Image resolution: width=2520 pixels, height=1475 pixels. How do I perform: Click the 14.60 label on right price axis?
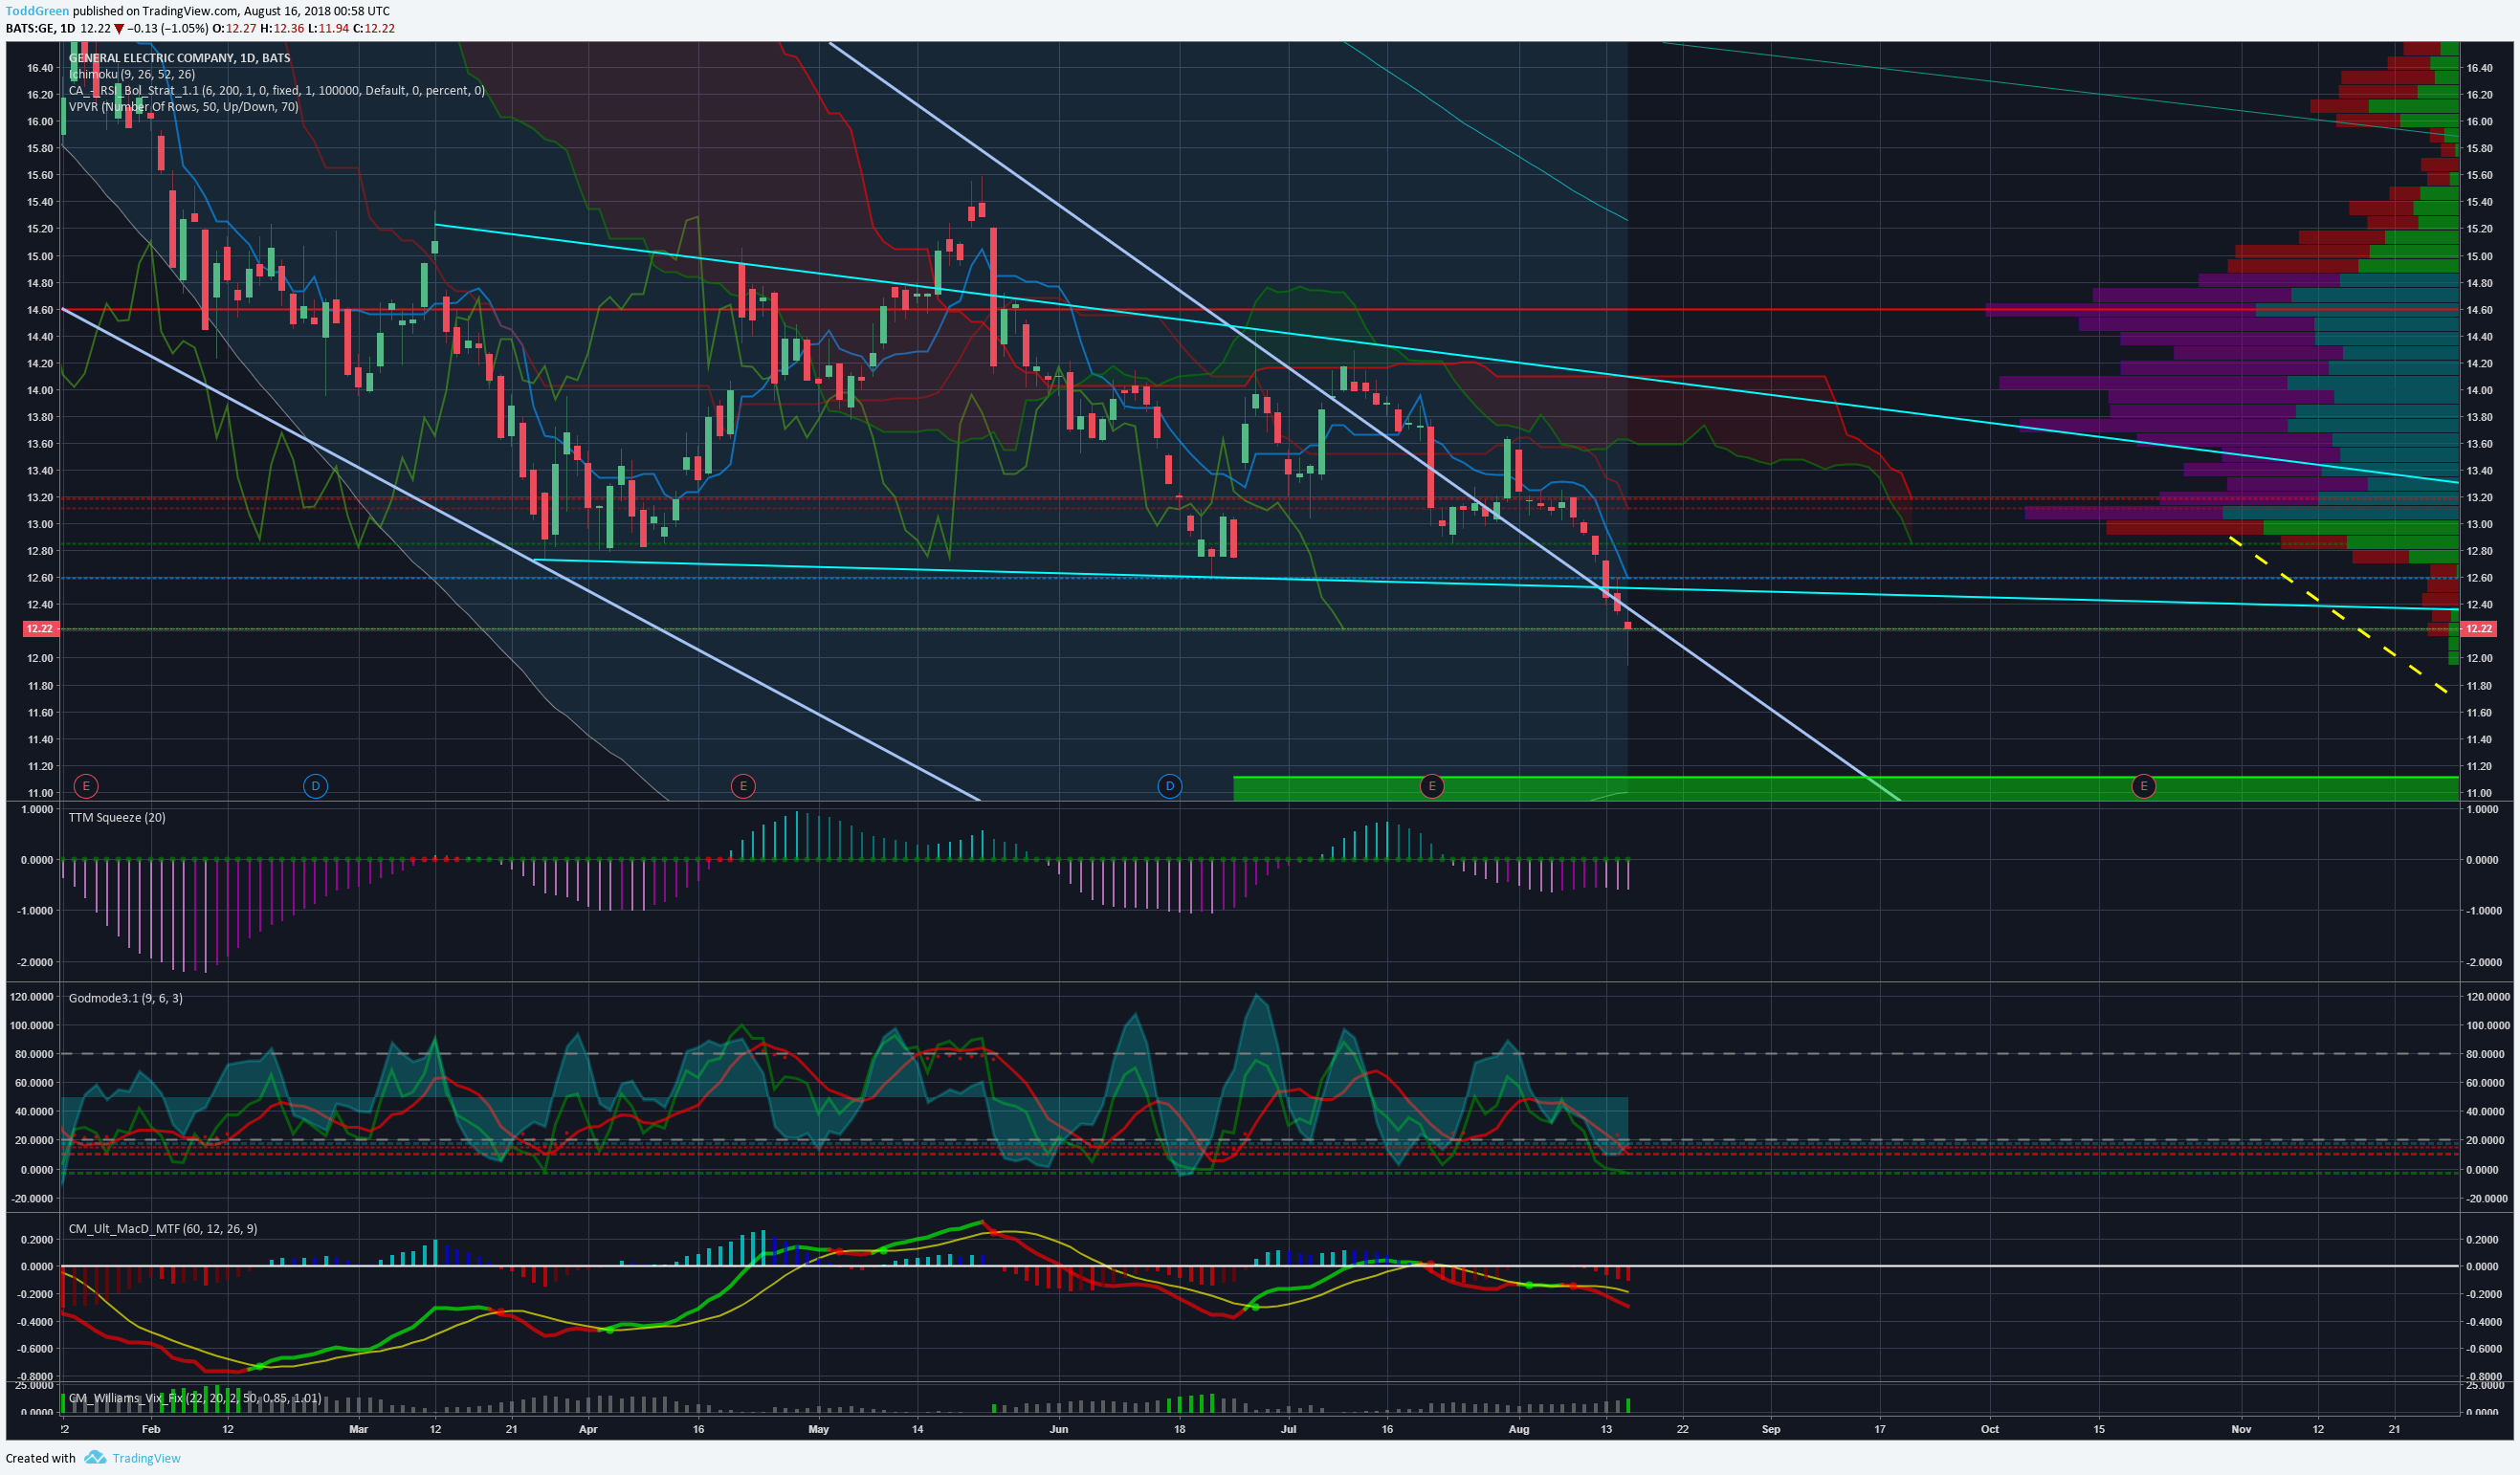coord(2479,310)
